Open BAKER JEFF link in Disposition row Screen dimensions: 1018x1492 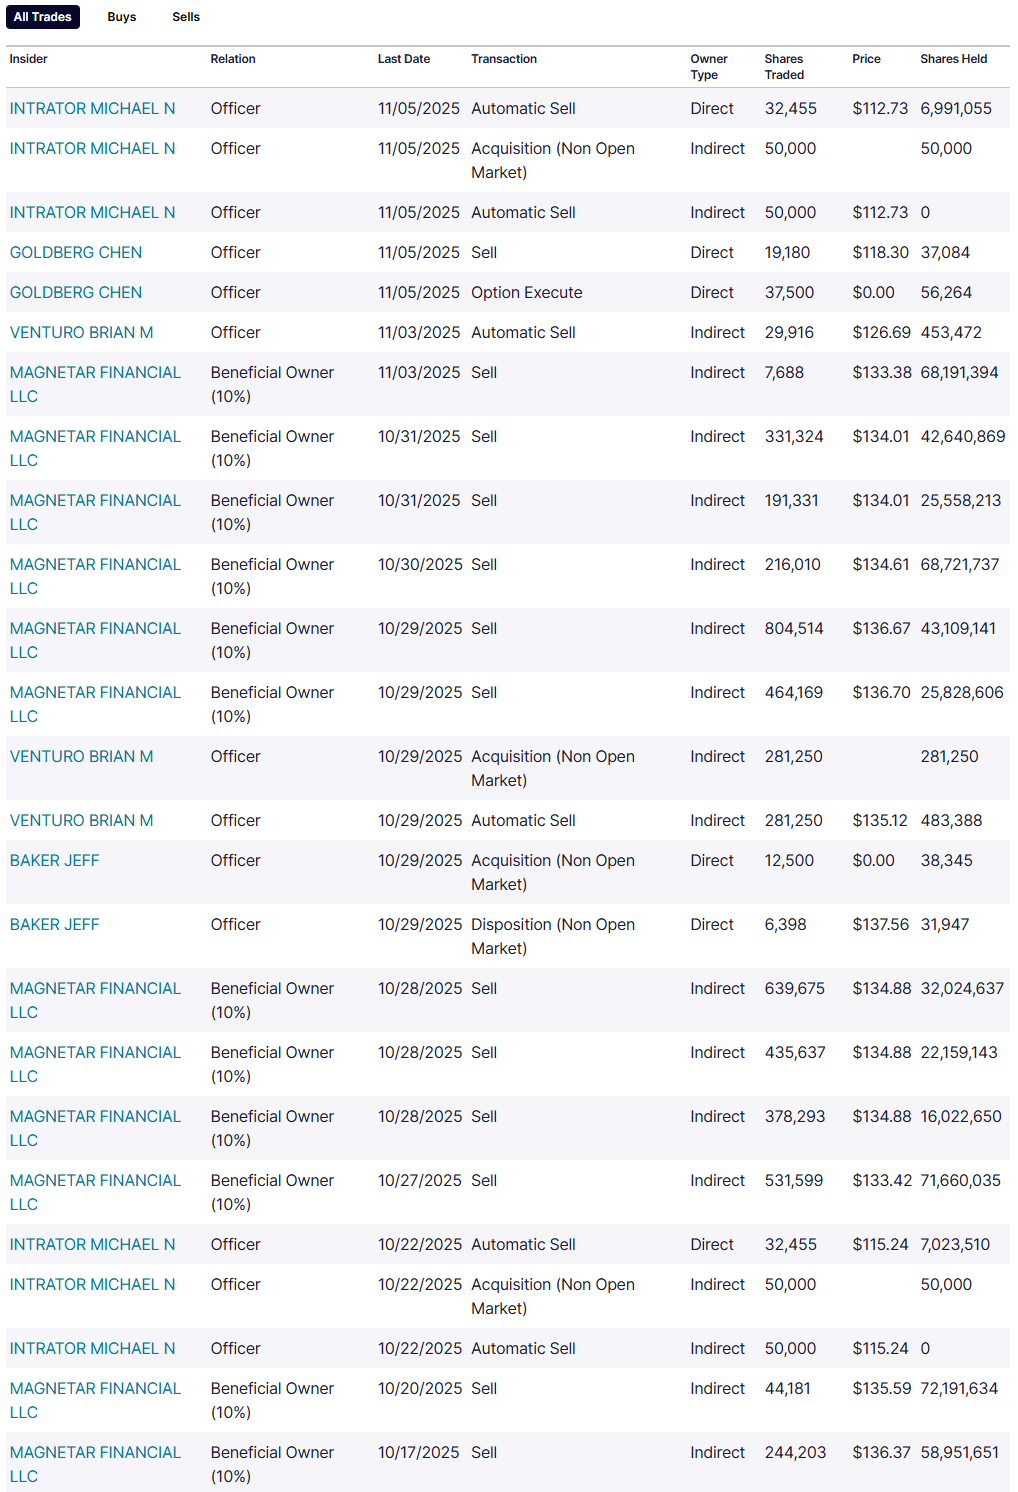[x=55, y=924]
